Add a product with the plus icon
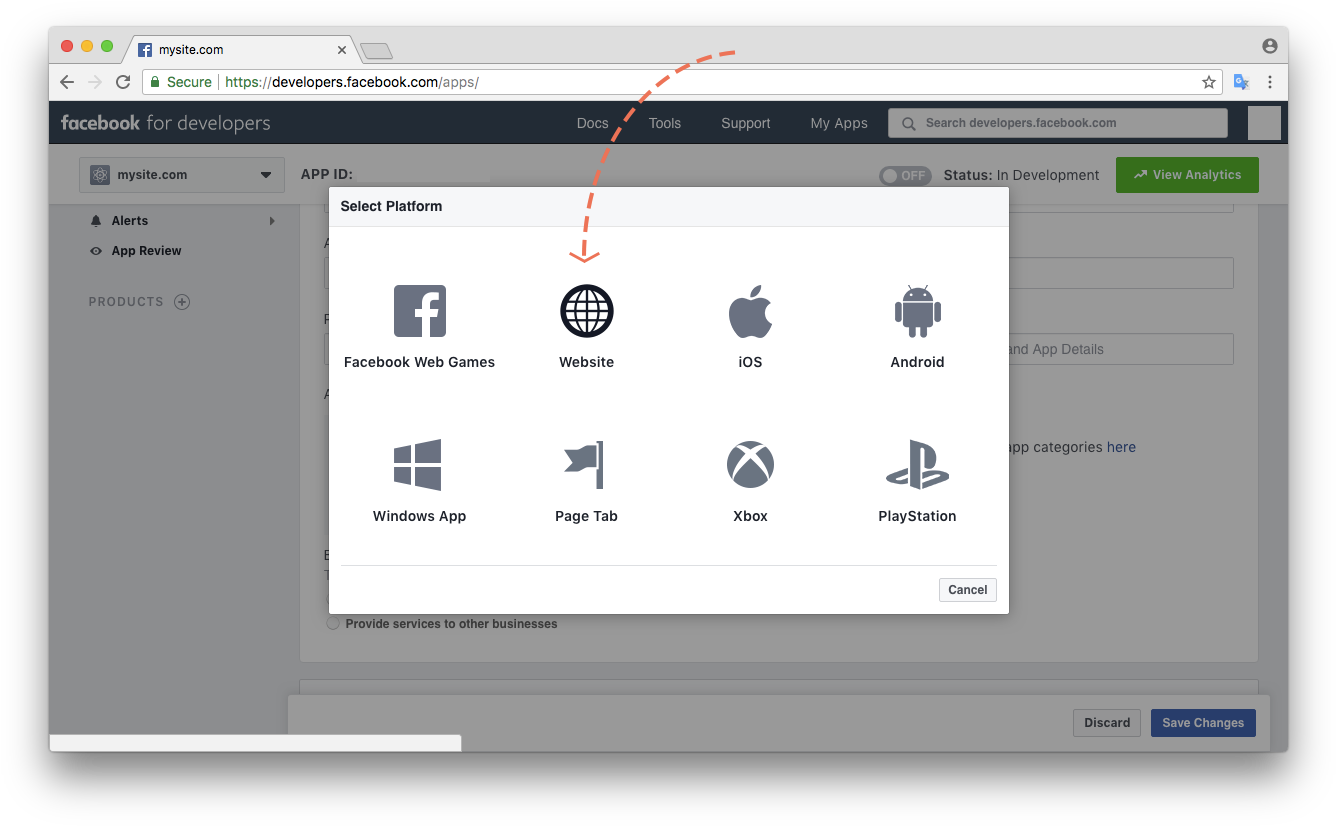The height and width of the screenshot is (826, 1336). pos(182,302)
